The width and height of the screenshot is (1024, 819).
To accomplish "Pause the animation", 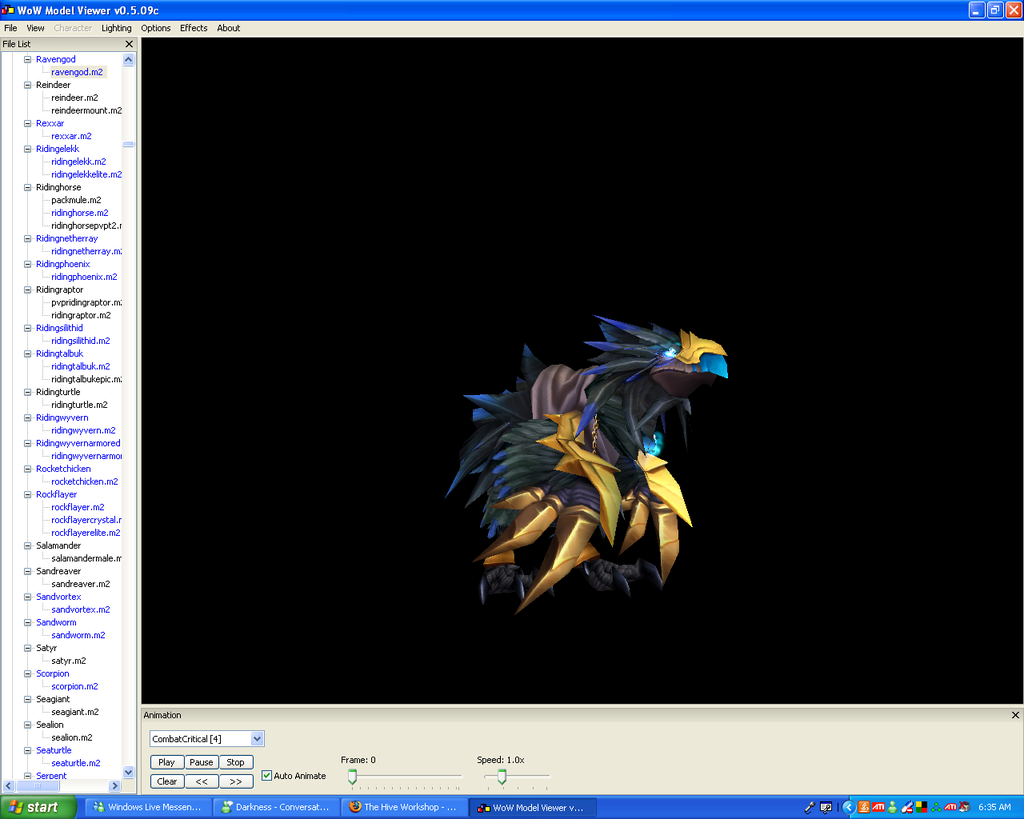I will click(201, 762).
